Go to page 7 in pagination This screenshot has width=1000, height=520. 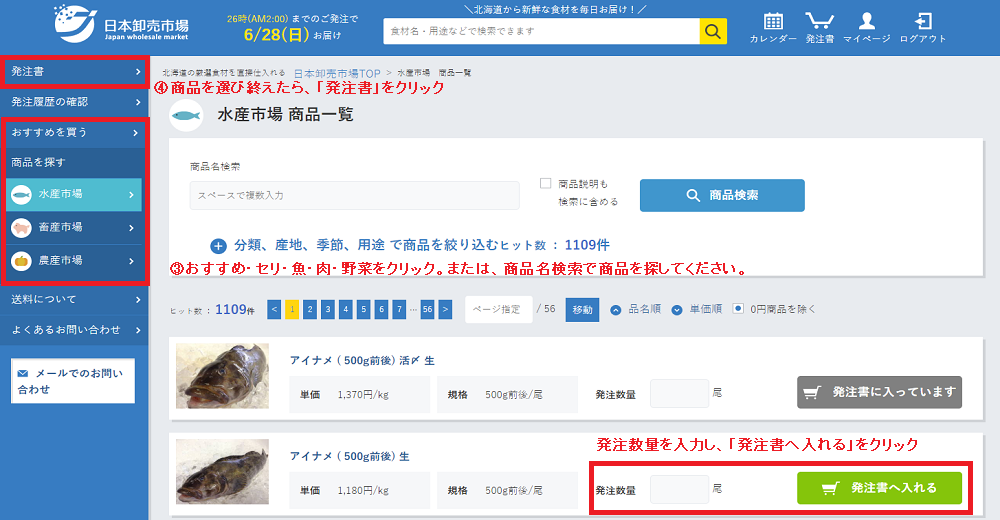click(x=399, y=309)
